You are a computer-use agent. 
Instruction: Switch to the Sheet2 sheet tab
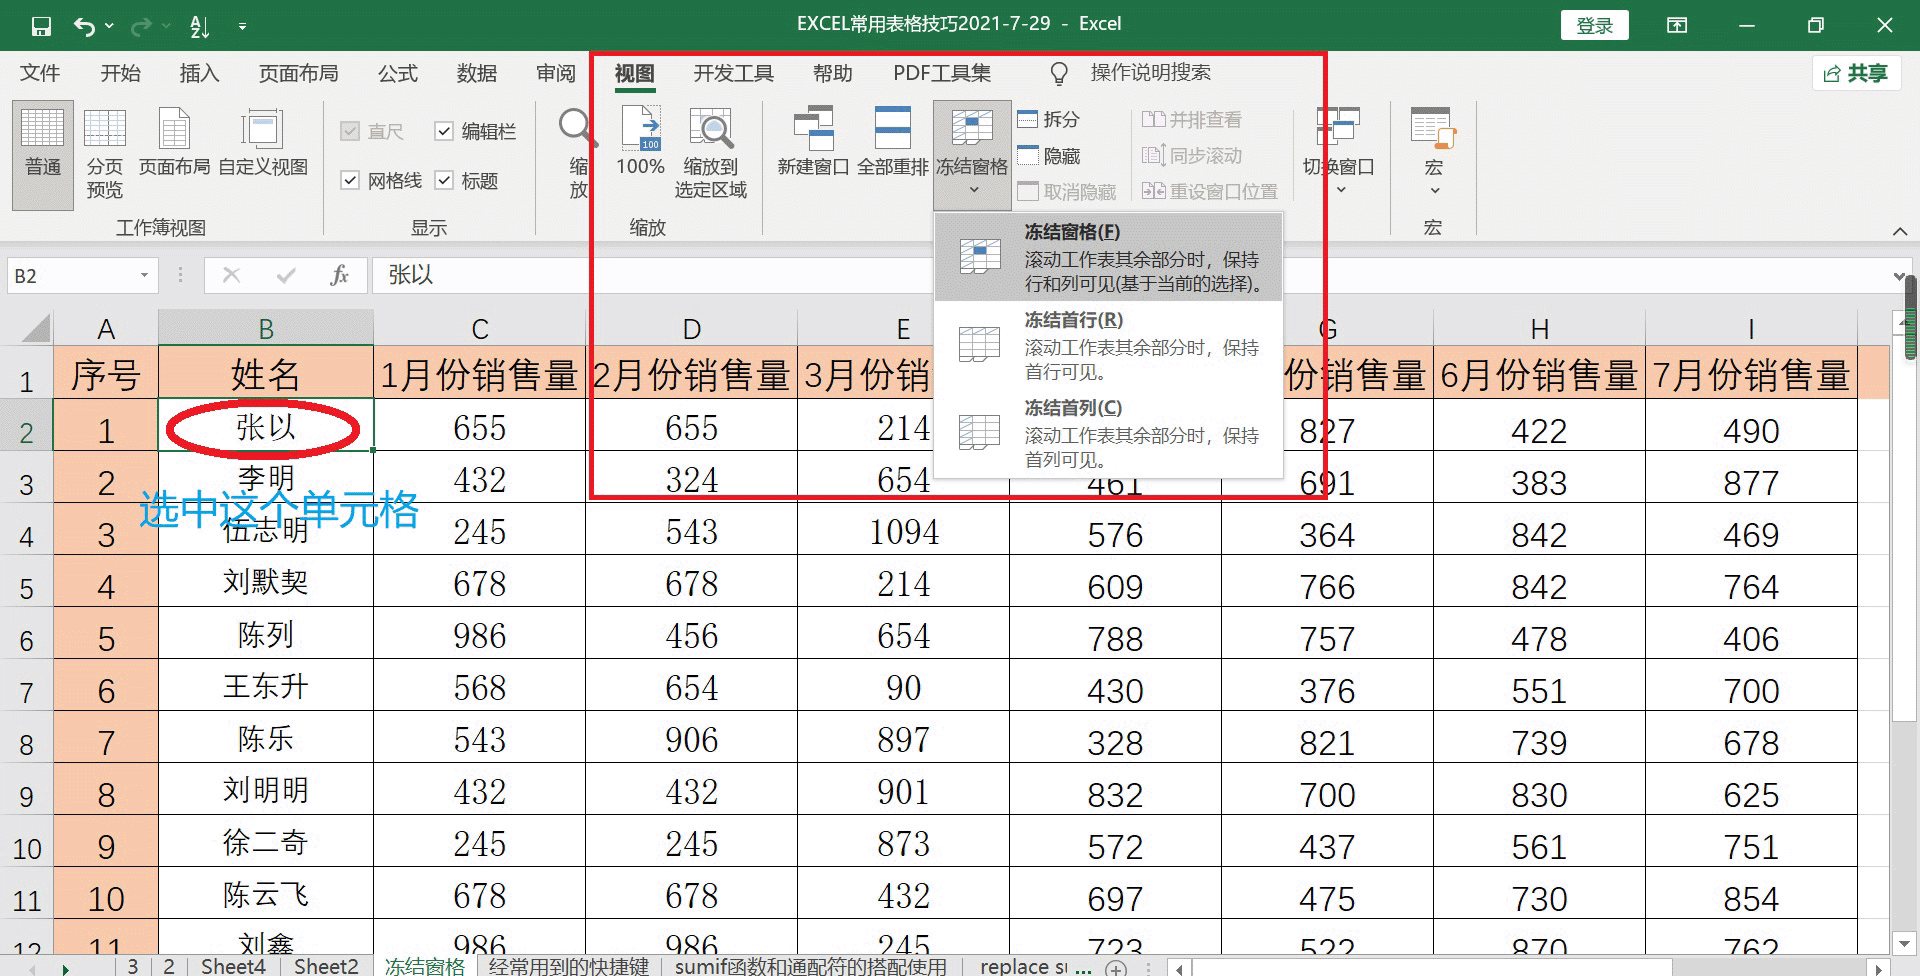click(326, 966)
